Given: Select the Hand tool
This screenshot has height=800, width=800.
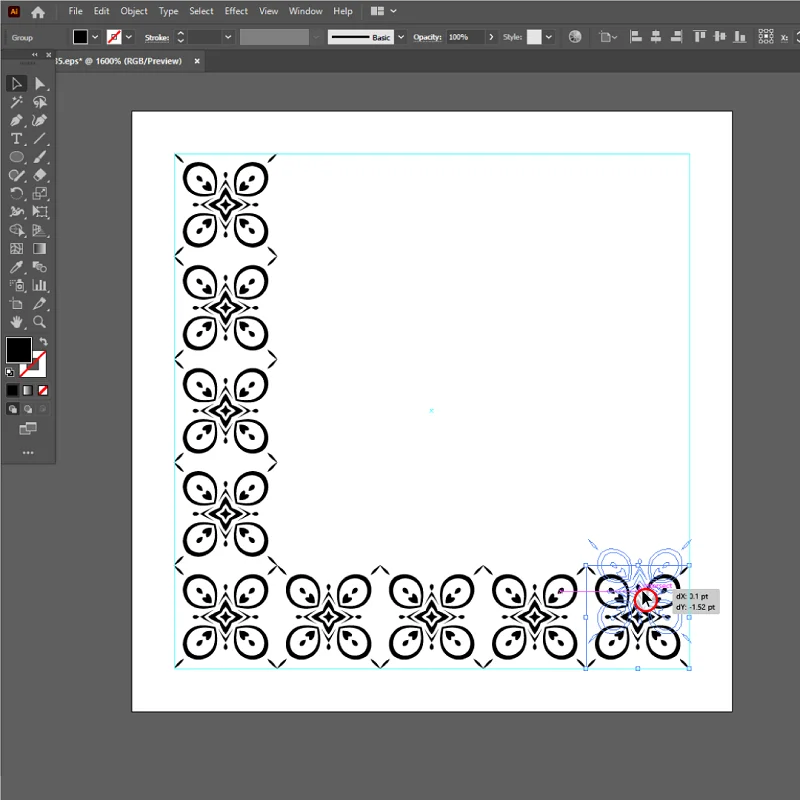Looking at the screenshot, I should [16, 322].
